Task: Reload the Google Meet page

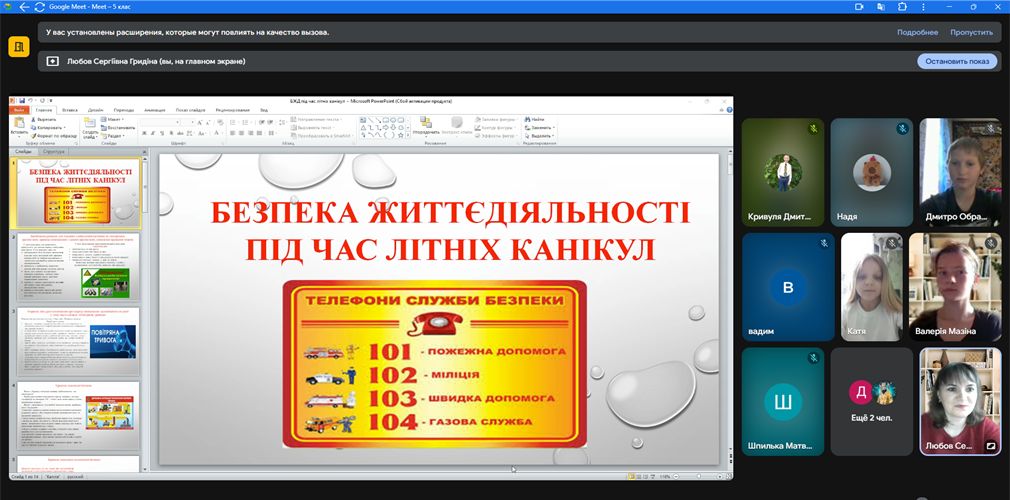Action: (x=39, y=6)
